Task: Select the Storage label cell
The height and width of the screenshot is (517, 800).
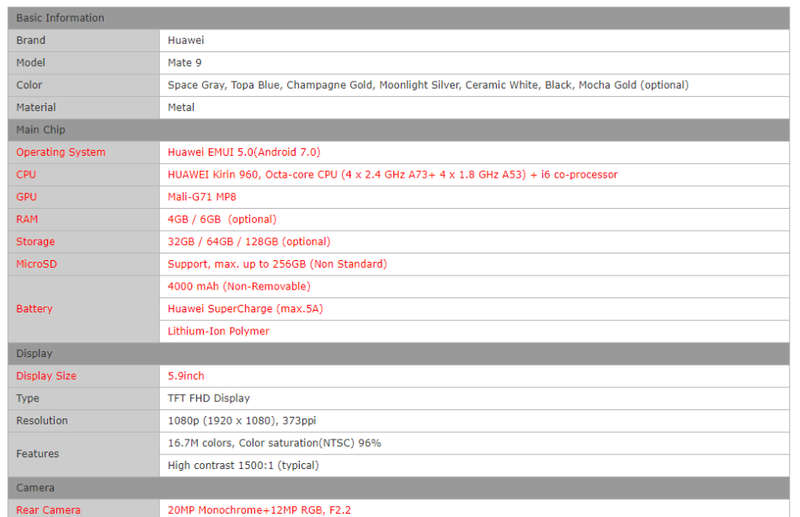Action: click(84, 242)
